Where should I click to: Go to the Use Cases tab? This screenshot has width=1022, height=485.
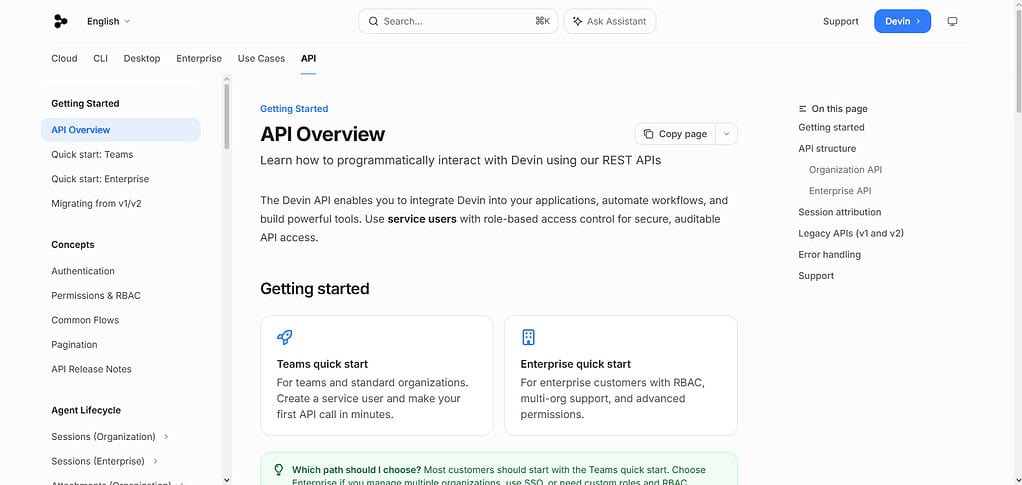261,59
